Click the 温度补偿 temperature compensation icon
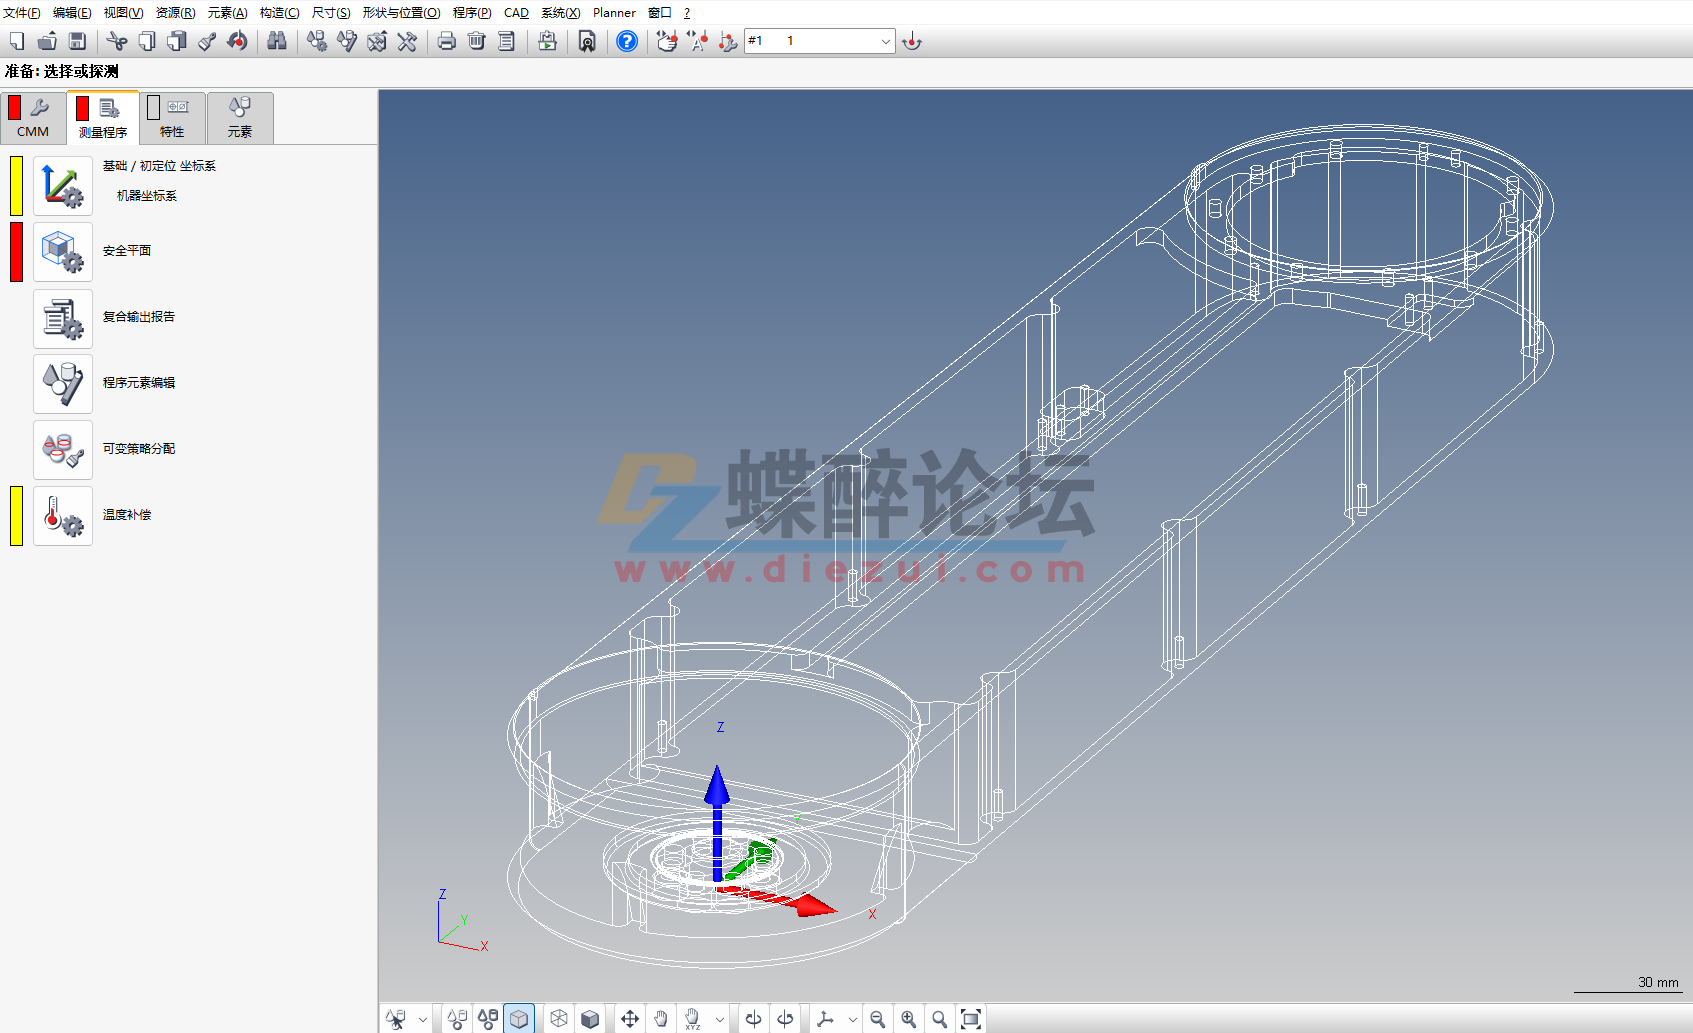Screen dimensions: 1693x1033 click(x=62, y=515)
